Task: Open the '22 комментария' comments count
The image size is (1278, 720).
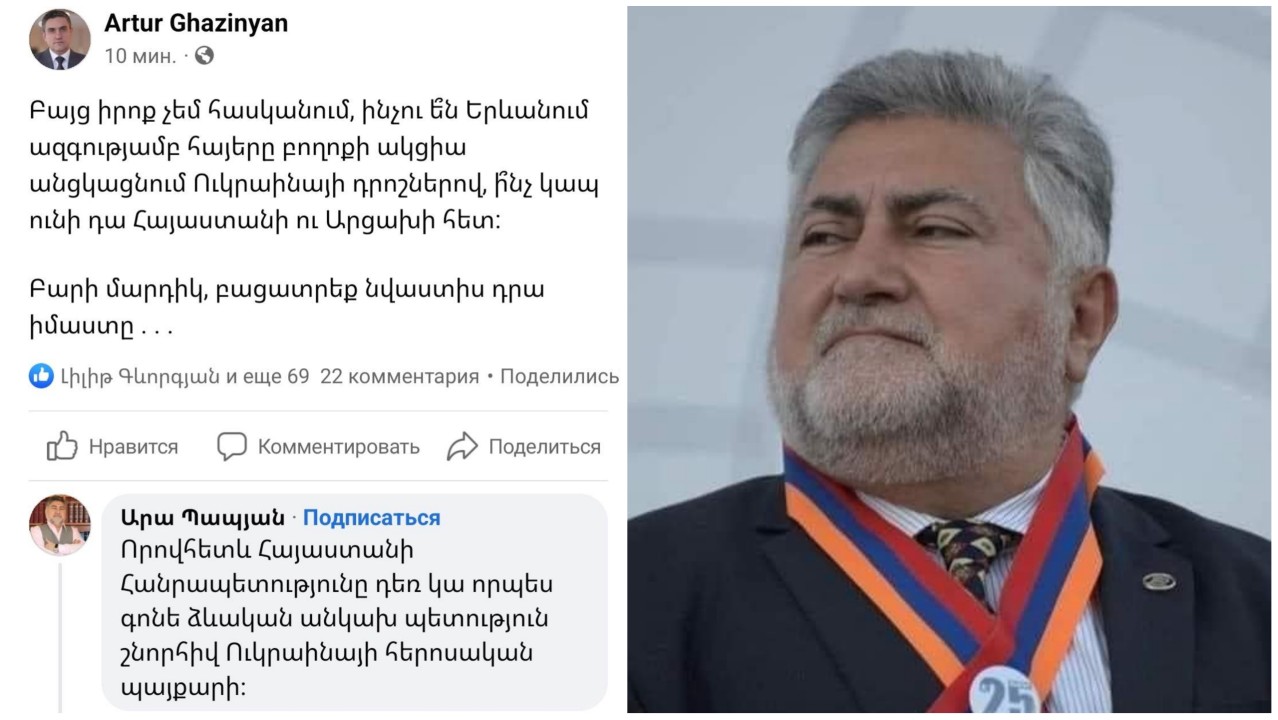Action: click(399, 377)
